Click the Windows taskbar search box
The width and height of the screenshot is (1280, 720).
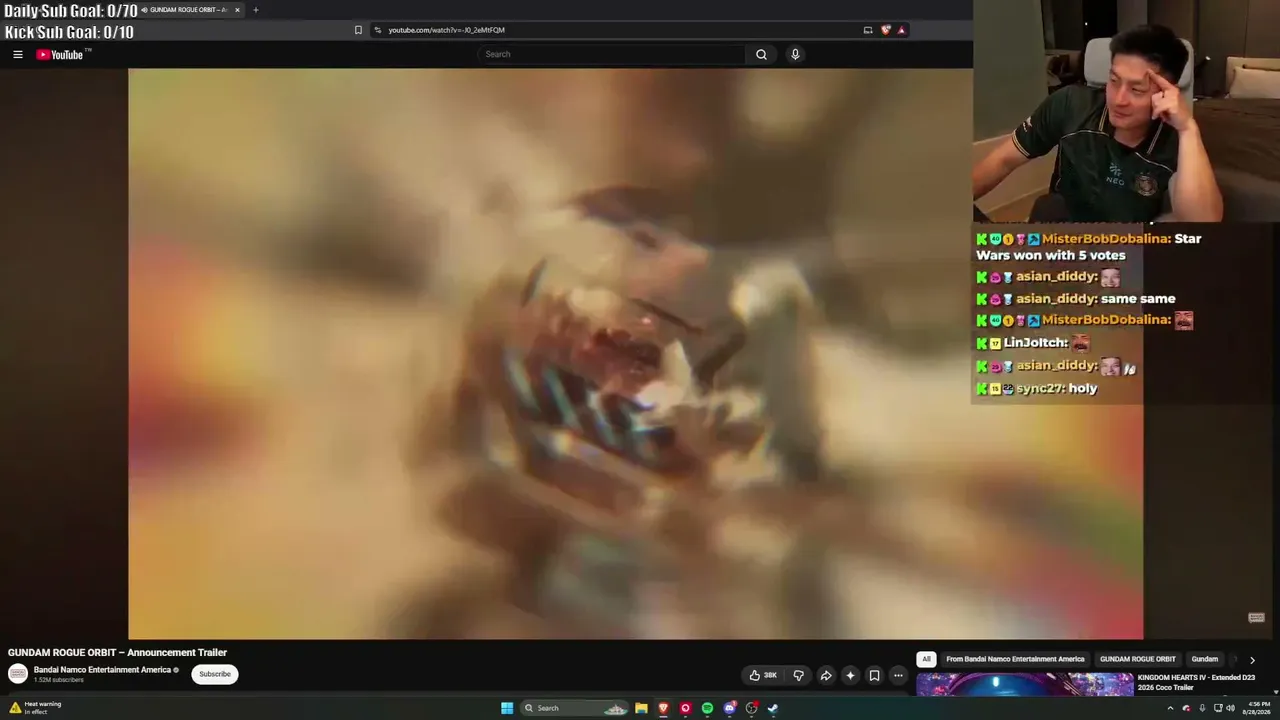coord(574,708)
